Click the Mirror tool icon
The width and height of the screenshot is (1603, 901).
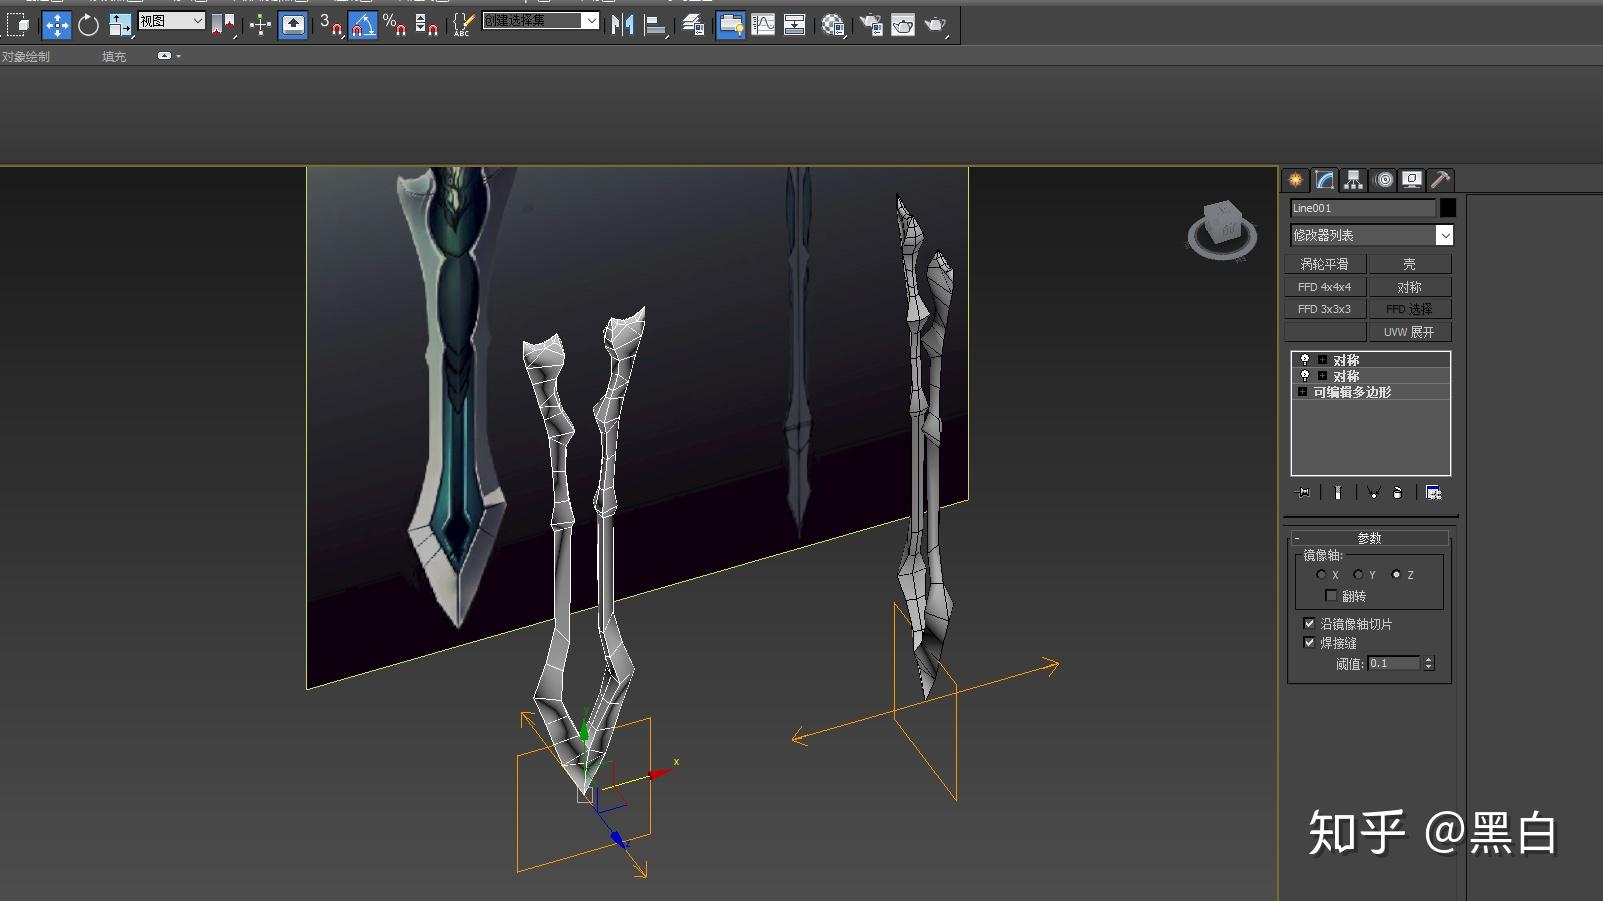[622, 24]
